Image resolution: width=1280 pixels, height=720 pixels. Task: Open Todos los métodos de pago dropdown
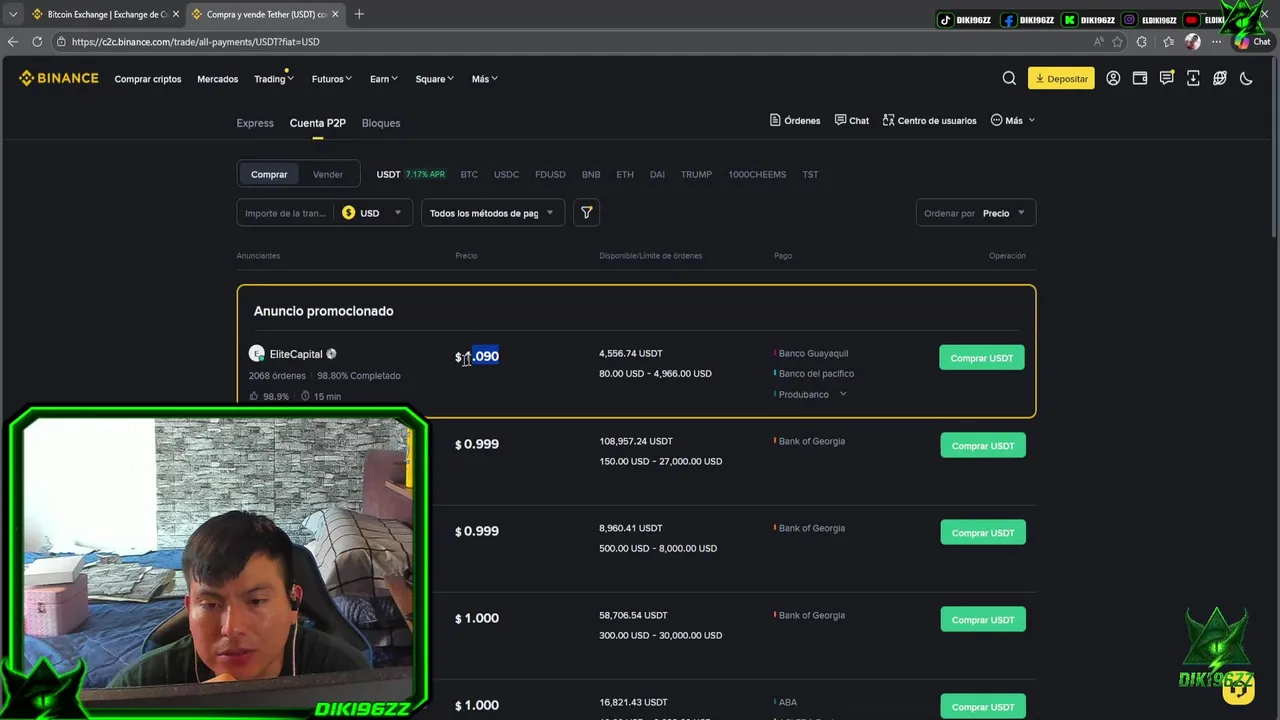[x=493, y=213]
